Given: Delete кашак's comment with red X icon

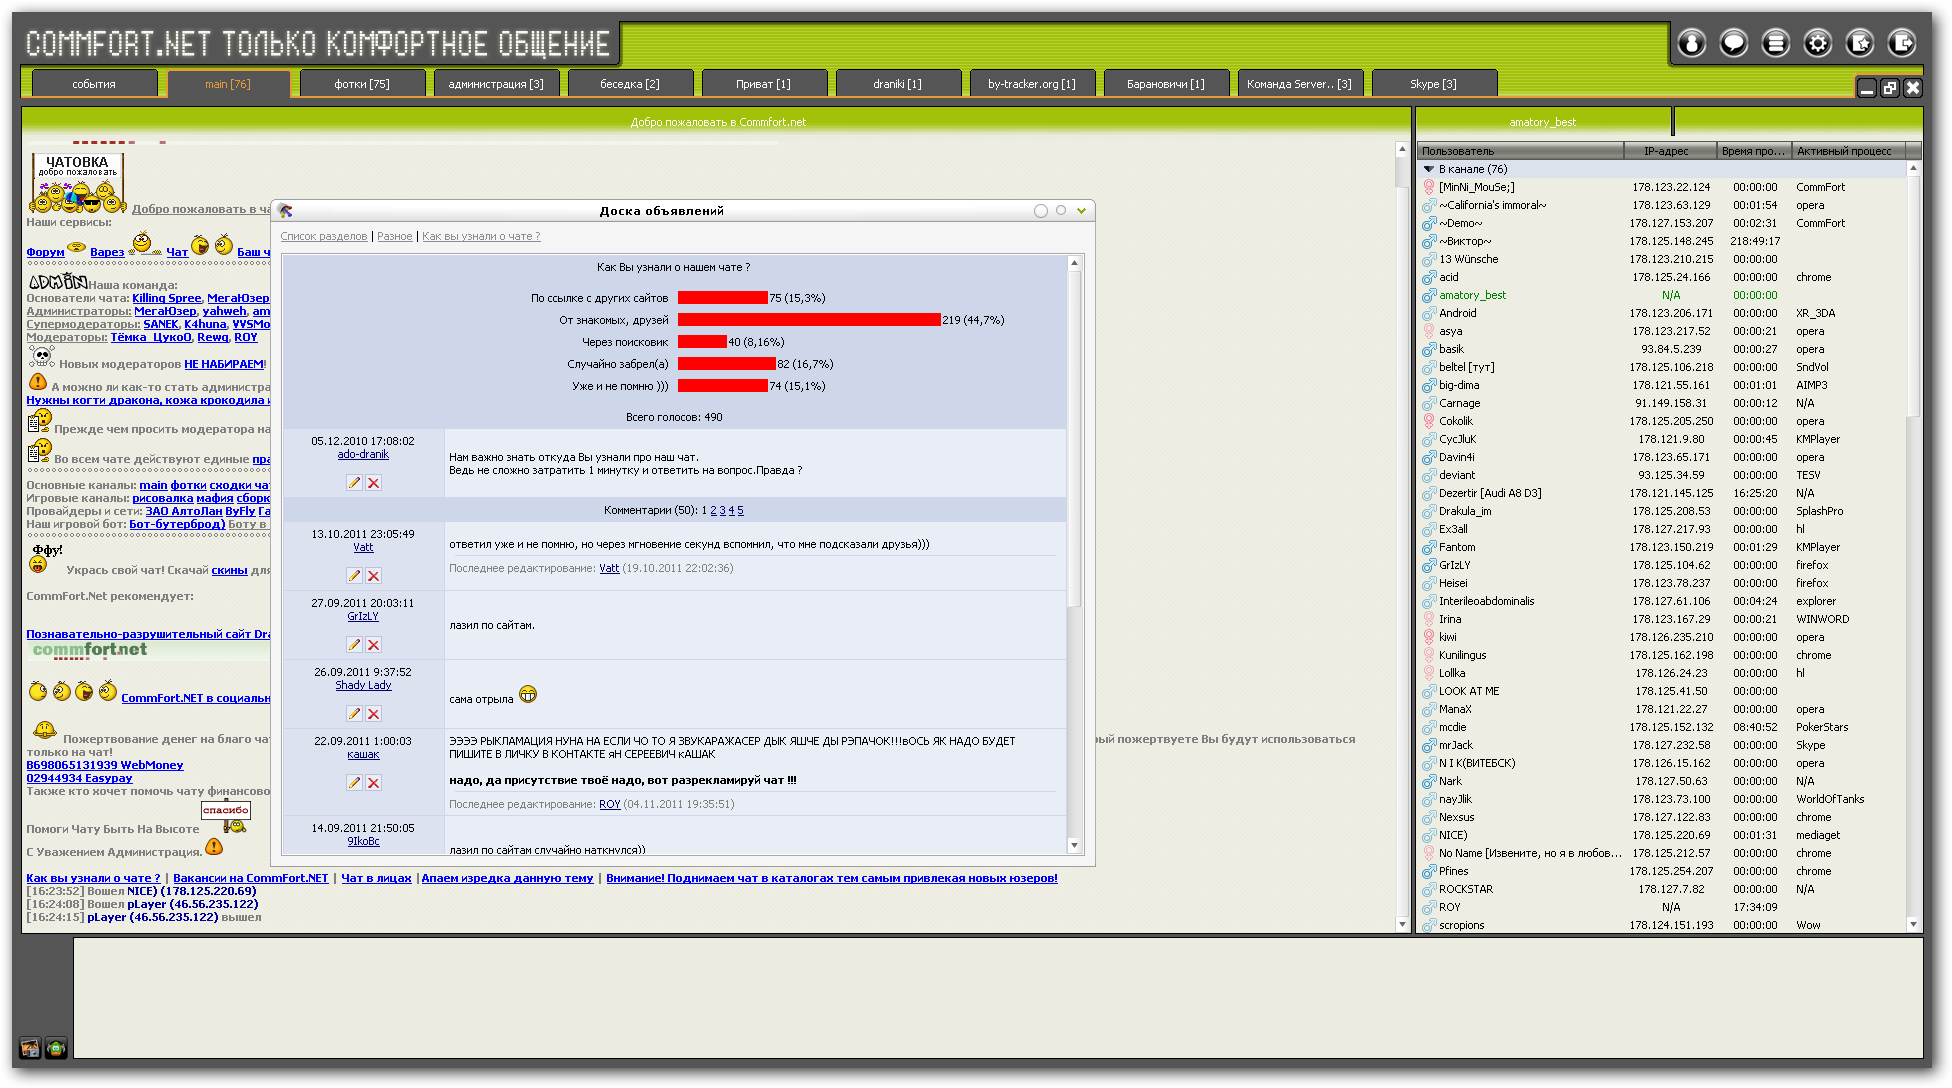Looking at the screenshot, I should (x=373, y=783).
